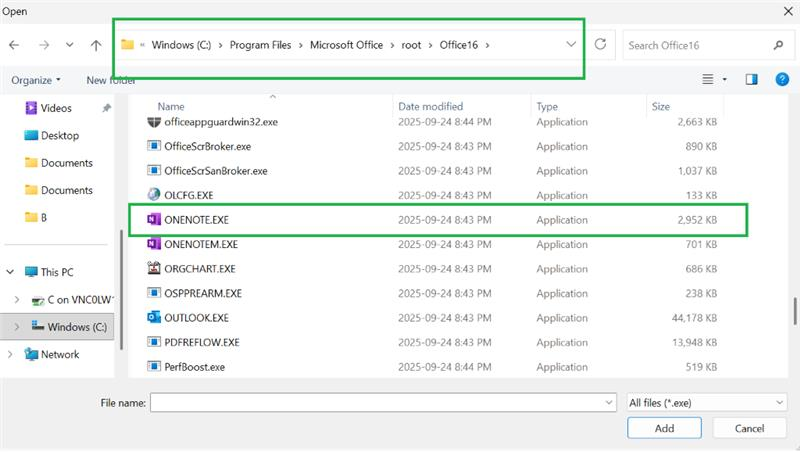This screenshot has width=800, height=452.
Task: Collapse the This PC tree node
Action: (10, 272)
